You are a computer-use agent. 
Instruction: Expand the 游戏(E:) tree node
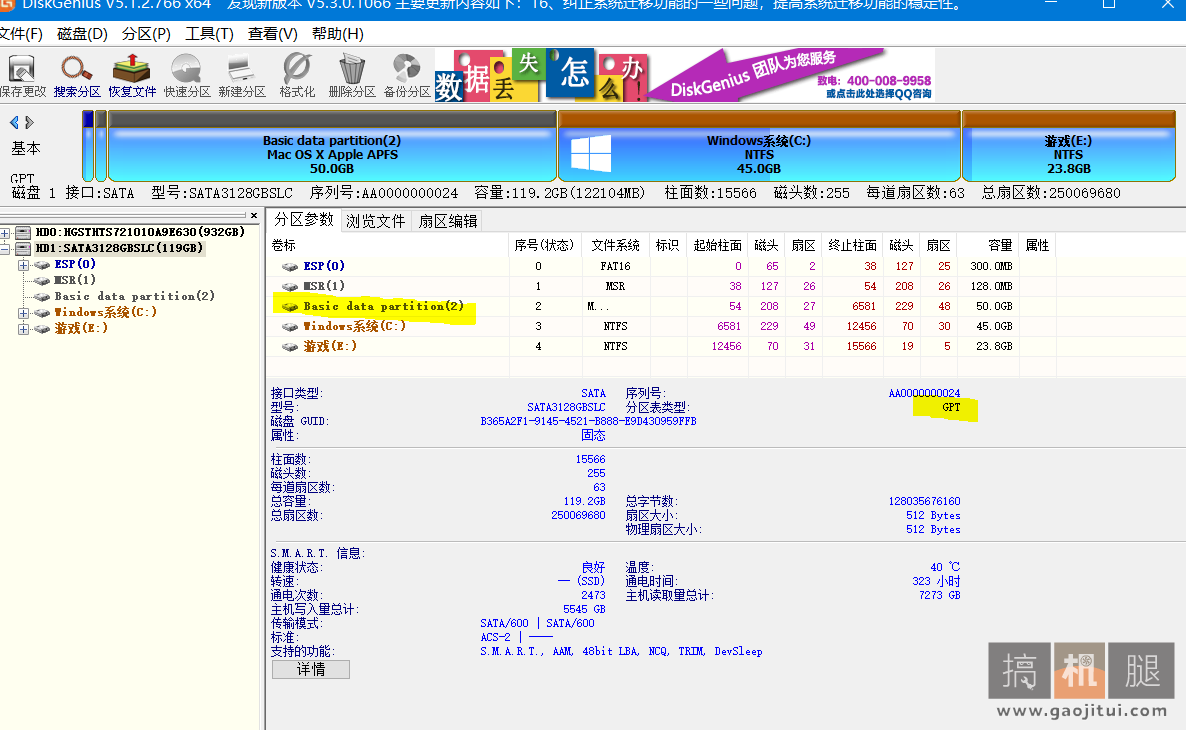pyautogui.click(x=23, y=329)
